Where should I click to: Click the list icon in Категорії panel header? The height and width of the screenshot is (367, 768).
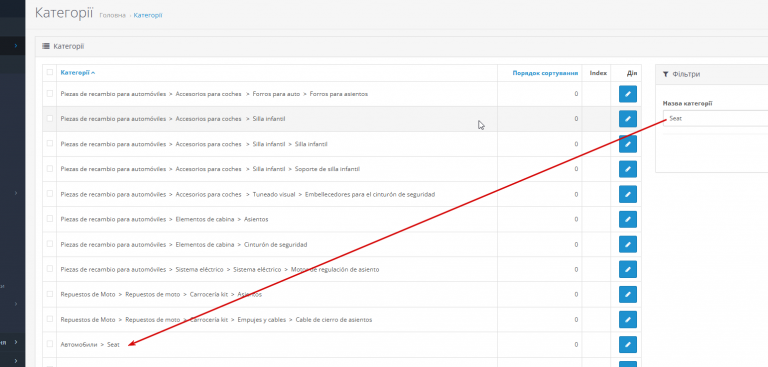click(46, 46)
